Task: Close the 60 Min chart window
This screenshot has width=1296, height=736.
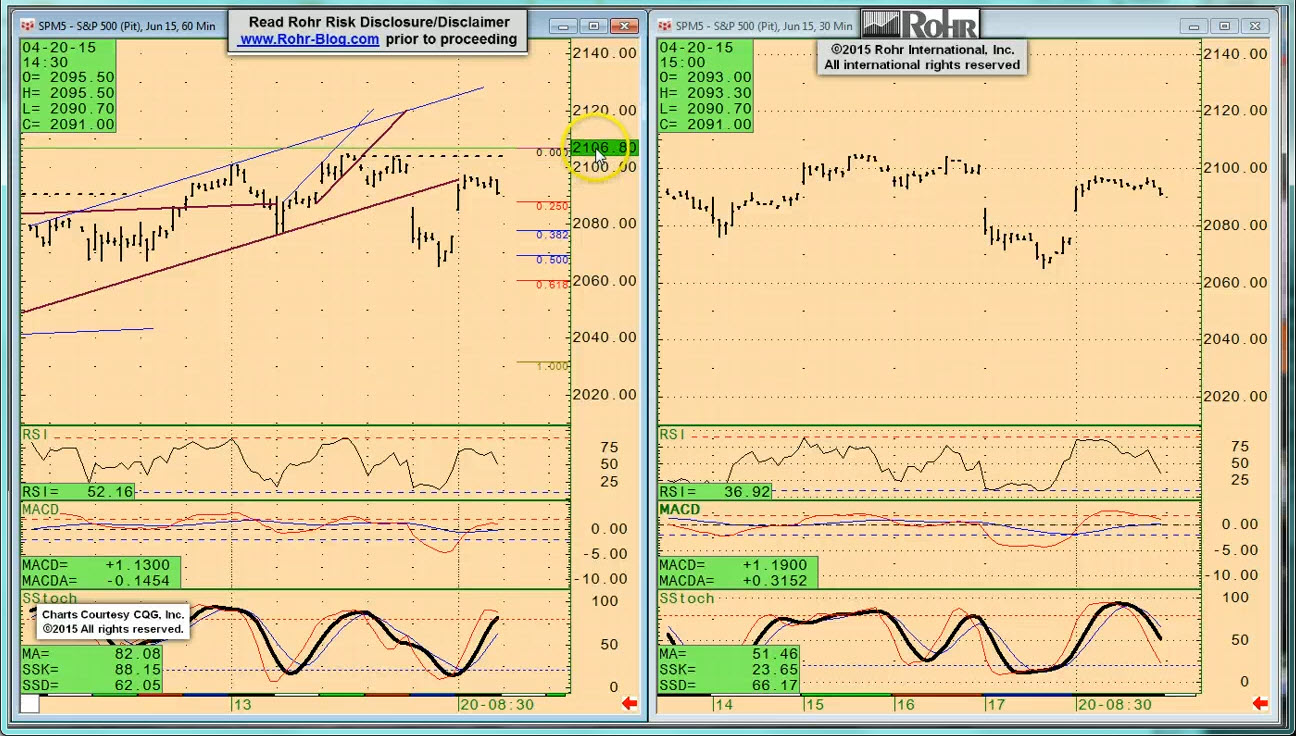Action: click(625, 26)
